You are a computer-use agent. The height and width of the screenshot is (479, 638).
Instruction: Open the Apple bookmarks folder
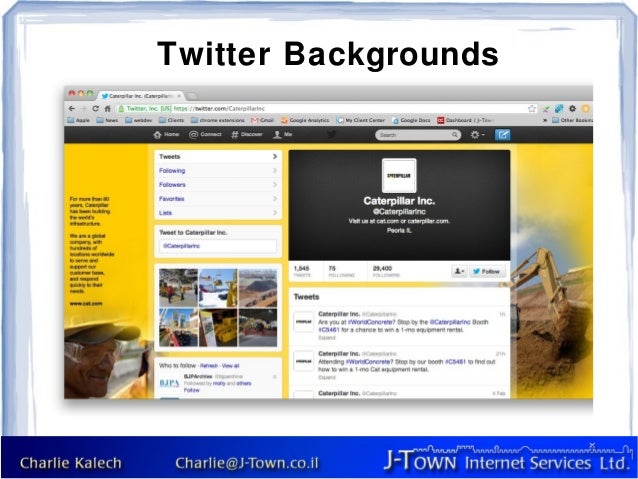(x=79, y=120)
